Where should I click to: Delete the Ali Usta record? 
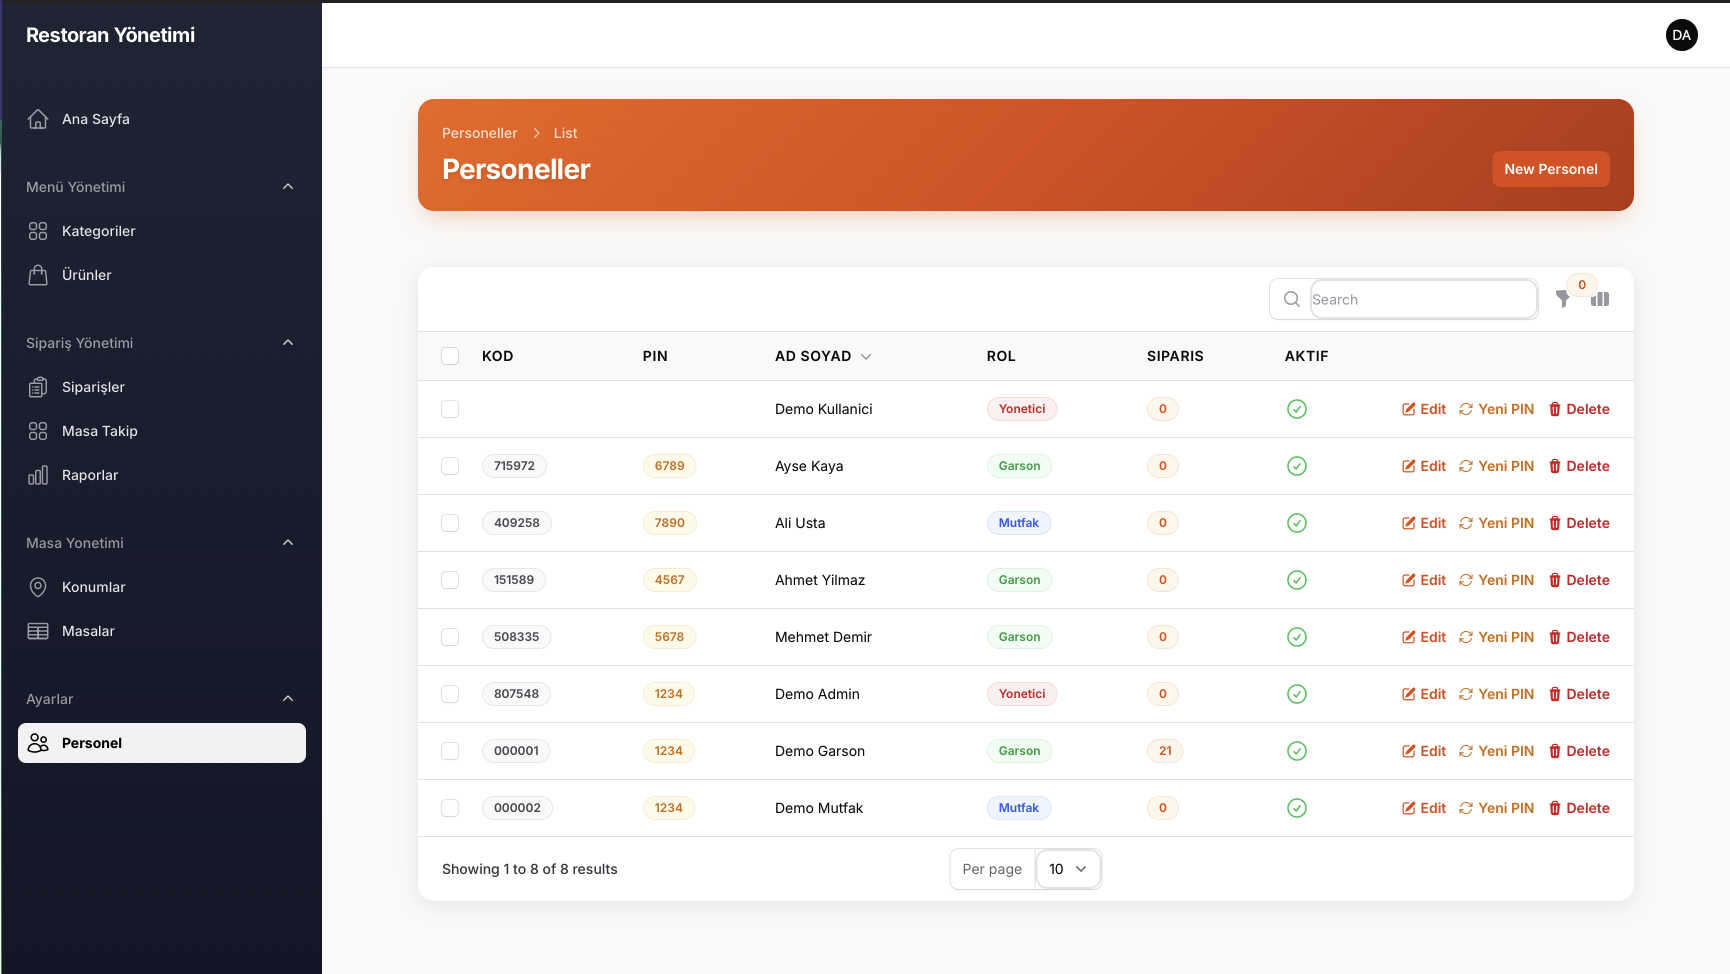click(x=1579, y=523)
